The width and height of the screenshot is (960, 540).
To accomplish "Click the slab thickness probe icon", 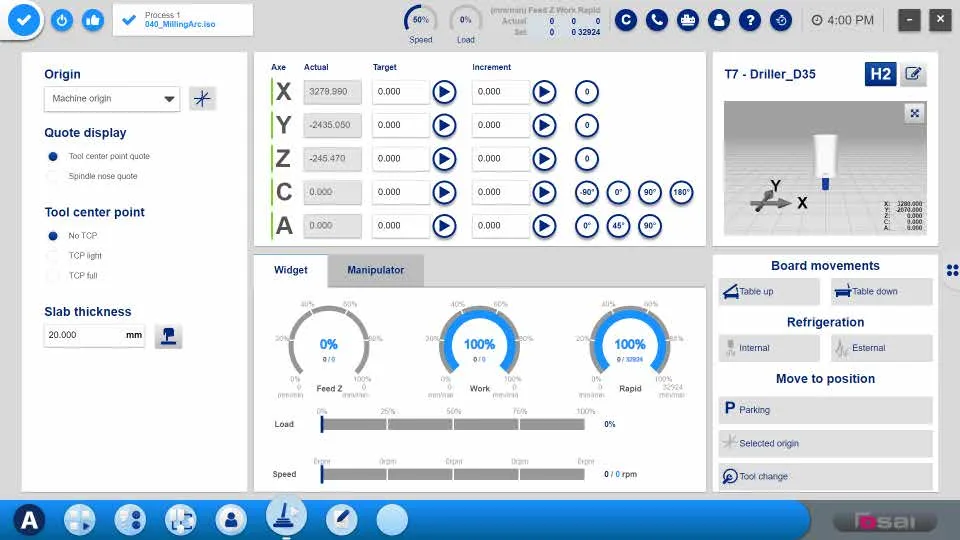I will pos(168,336).
